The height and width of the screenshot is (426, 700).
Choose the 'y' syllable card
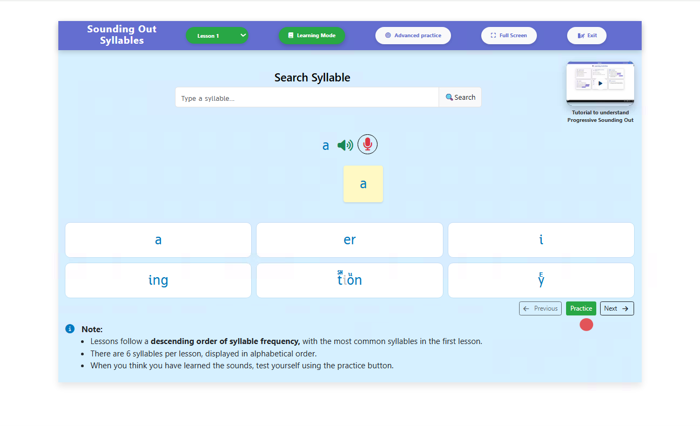(x=541, y=280)
